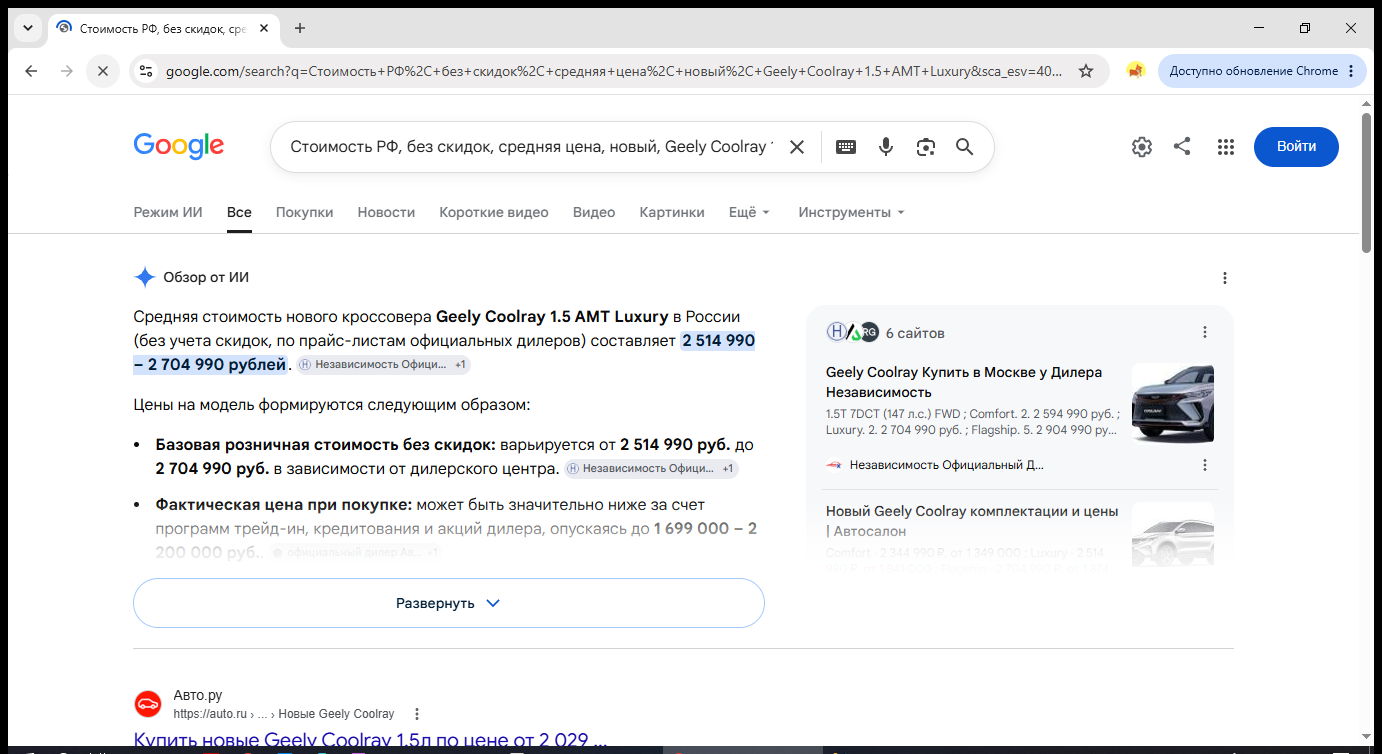
Task: Close the current Google search tab
Action: (x=264, y=28)
